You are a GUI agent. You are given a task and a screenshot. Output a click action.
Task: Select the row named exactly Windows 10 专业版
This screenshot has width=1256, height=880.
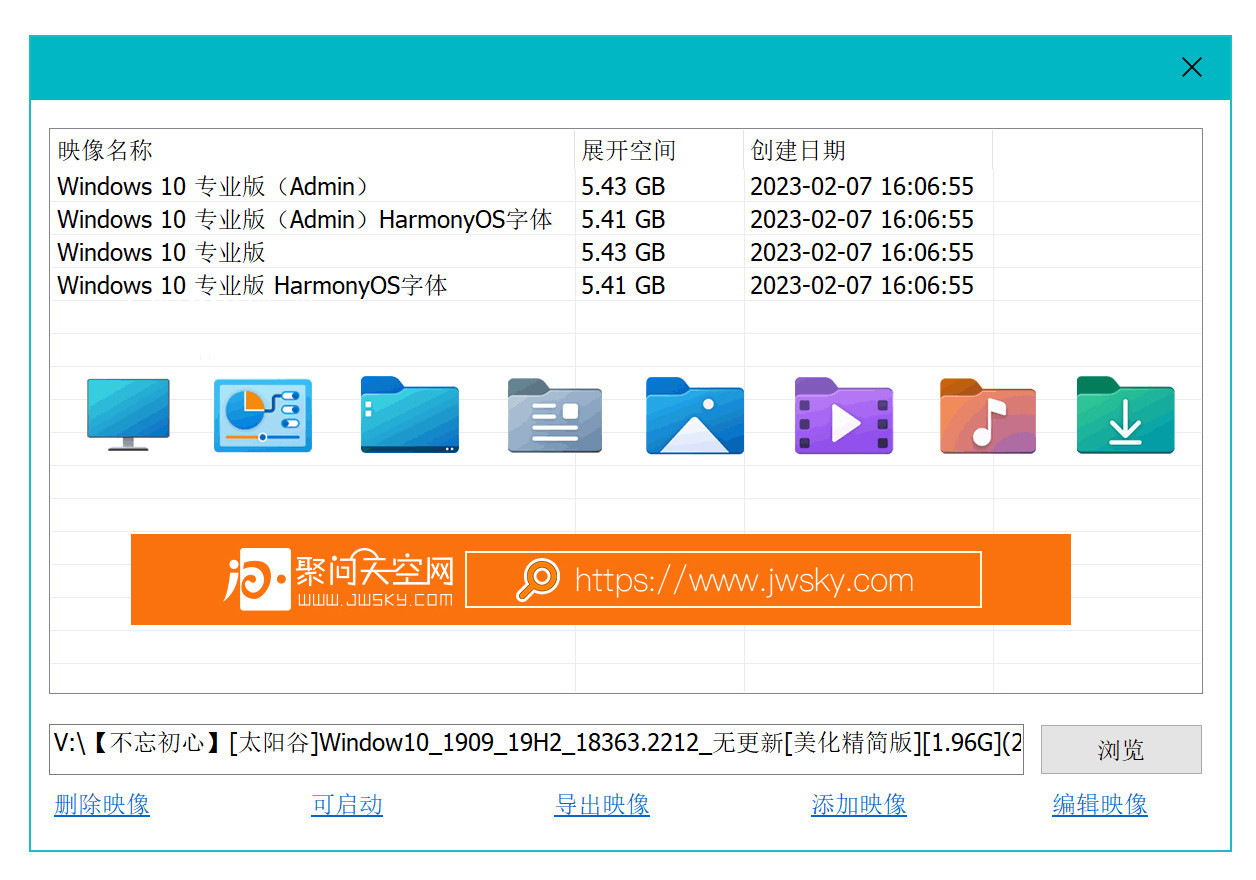pos(626,252)
